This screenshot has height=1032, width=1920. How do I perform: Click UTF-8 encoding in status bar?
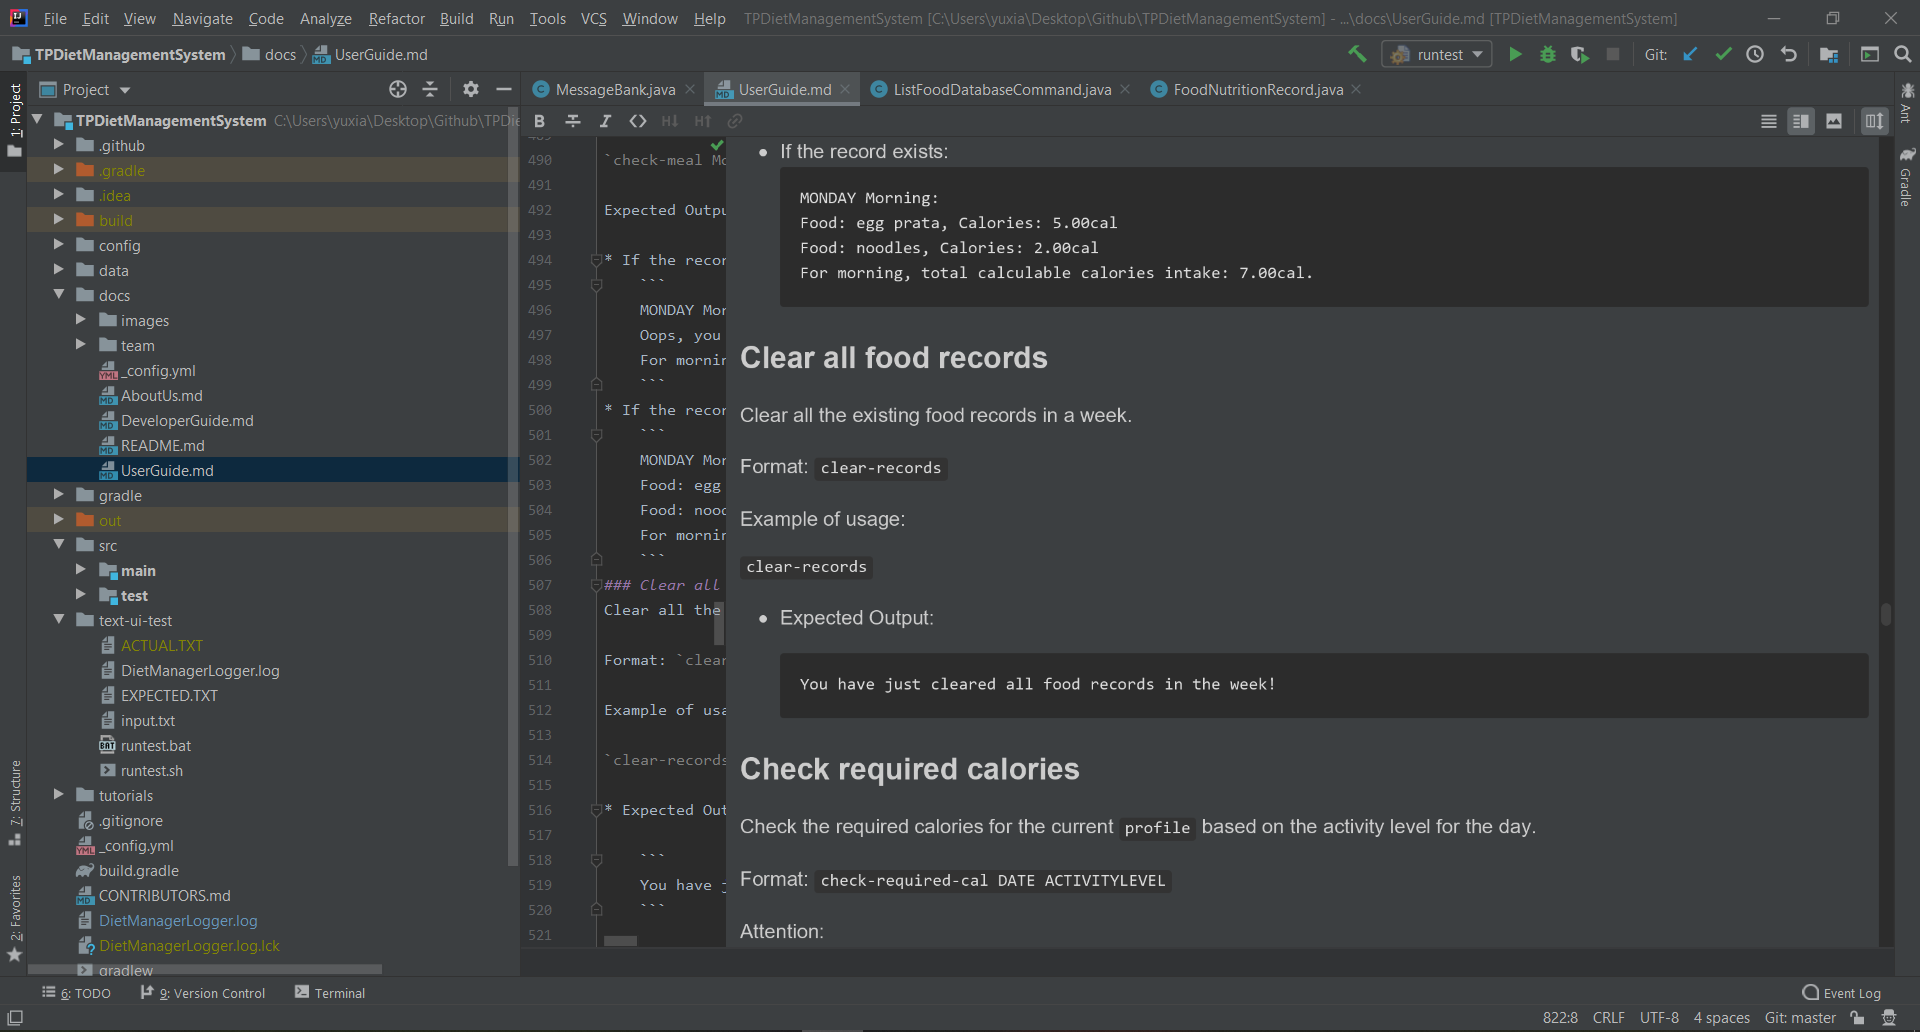point(1659,1018)
